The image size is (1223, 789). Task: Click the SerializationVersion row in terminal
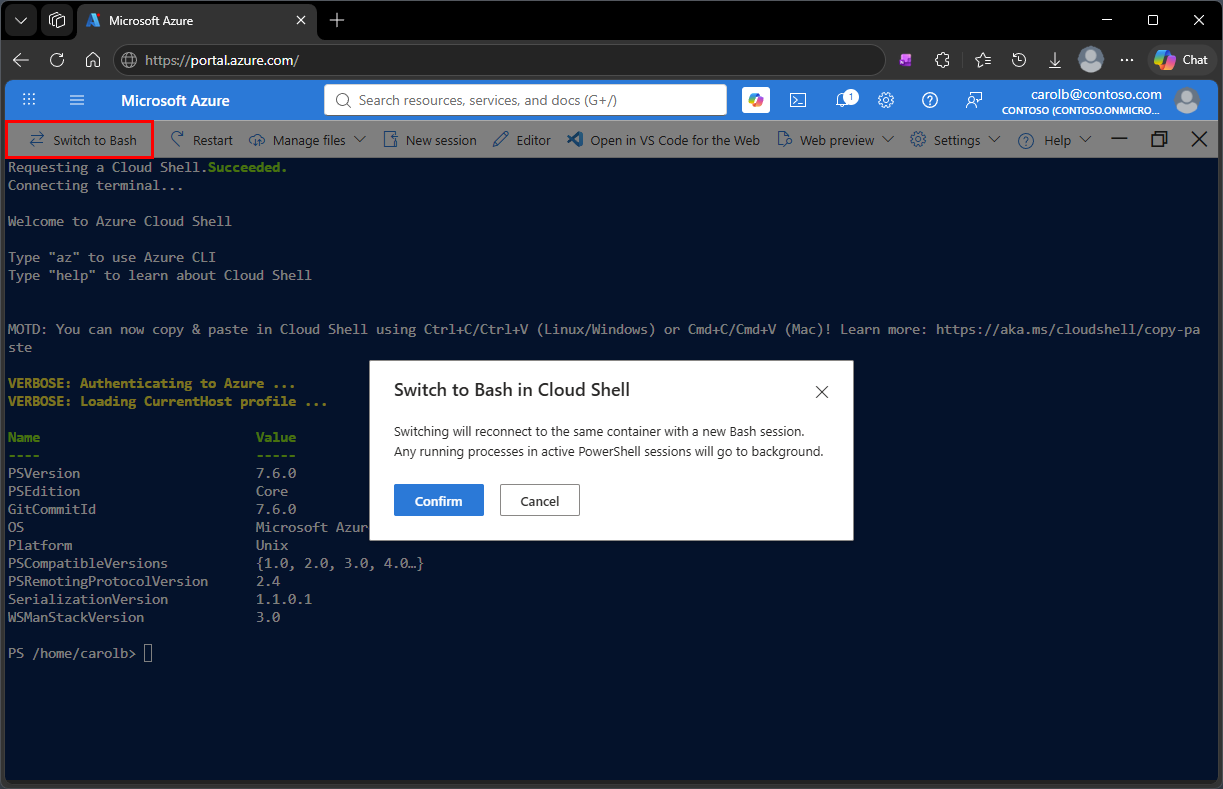point(160,599)
